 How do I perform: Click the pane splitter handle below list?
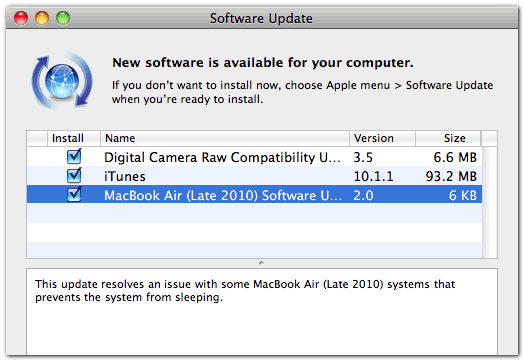pos(261,263)
